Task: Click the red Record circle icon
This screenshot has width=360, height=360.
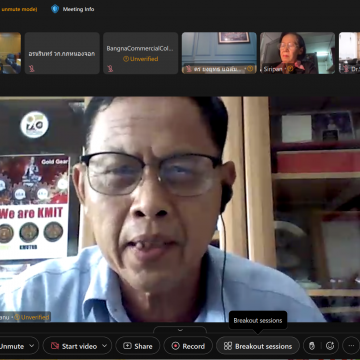Action: click(176, 346)
